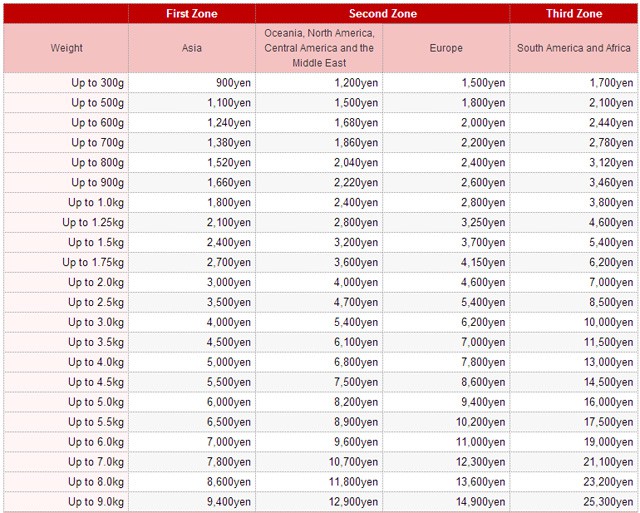The height and width of the screenshot is (513, 640).
Task: Select the Up to 6.0kg row label
Action: [96, 443]
